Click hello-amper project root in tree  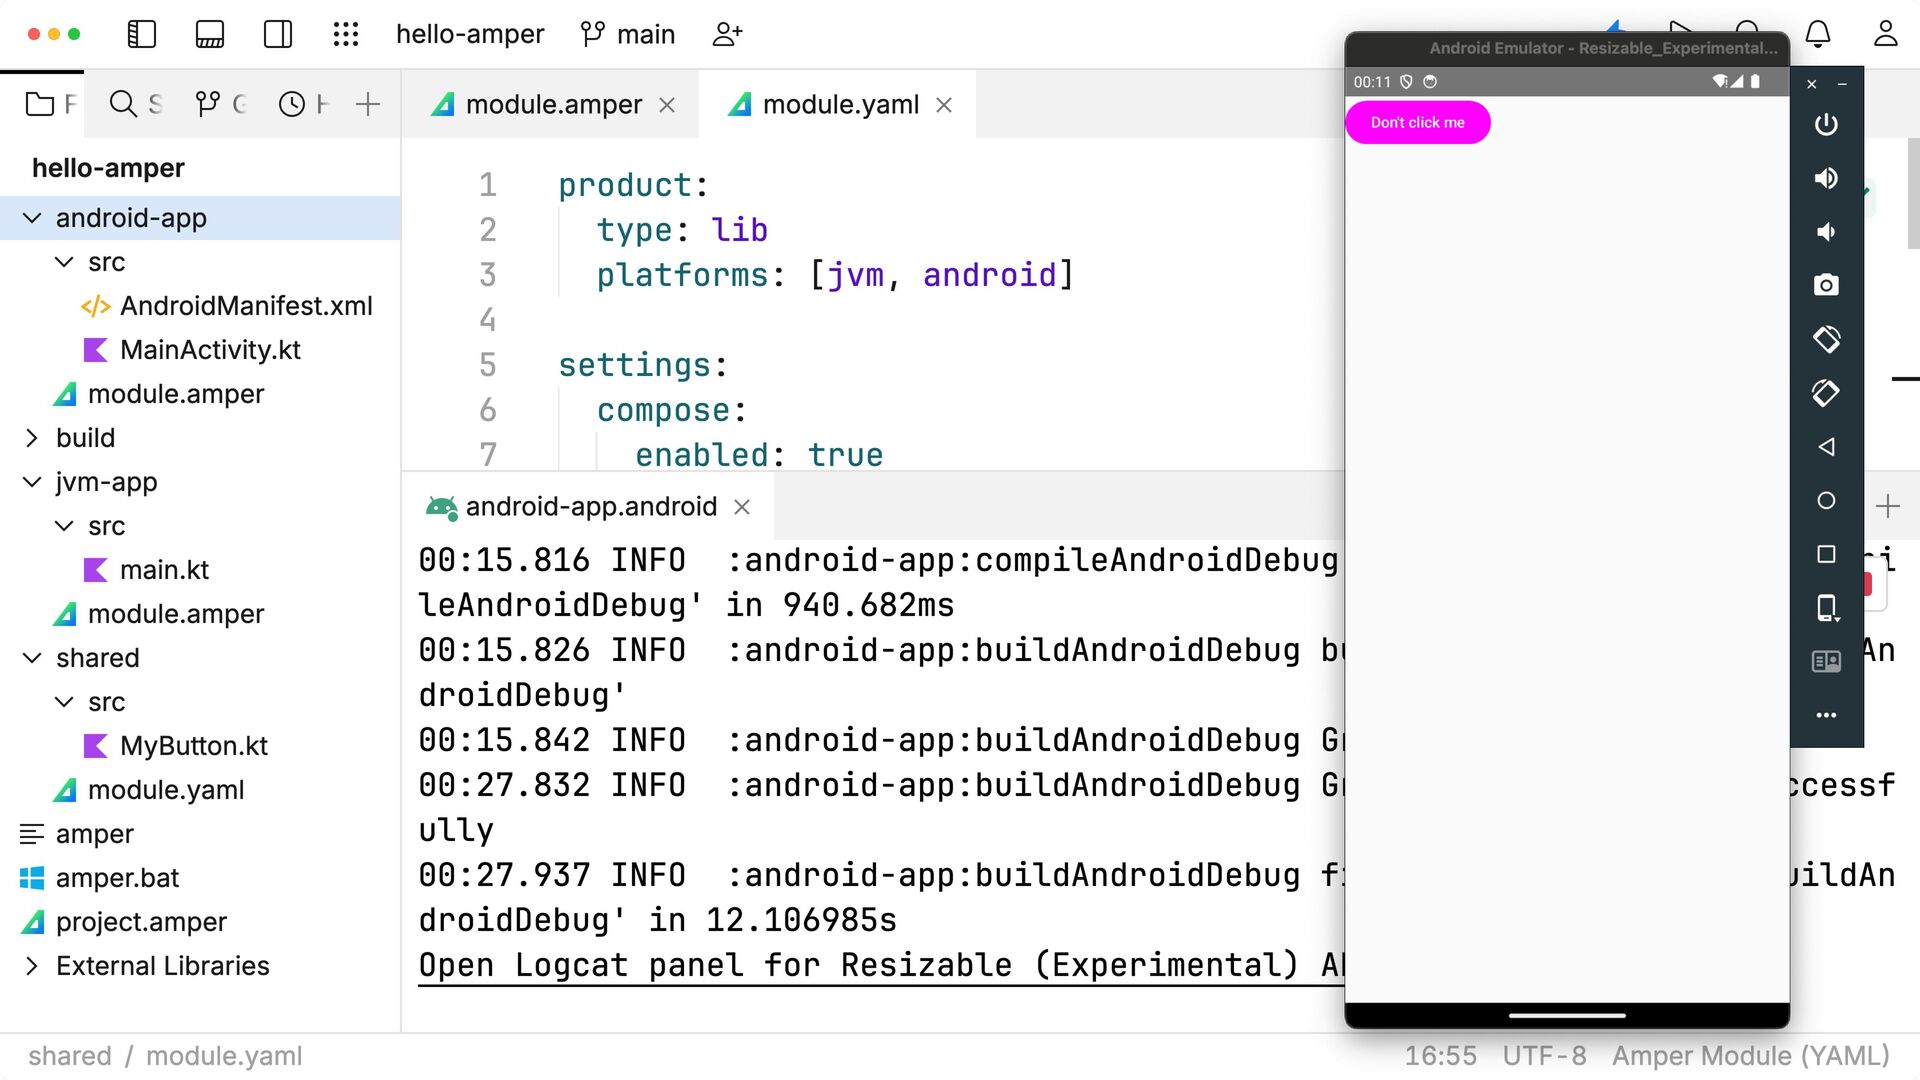click(x=108, y=168)
